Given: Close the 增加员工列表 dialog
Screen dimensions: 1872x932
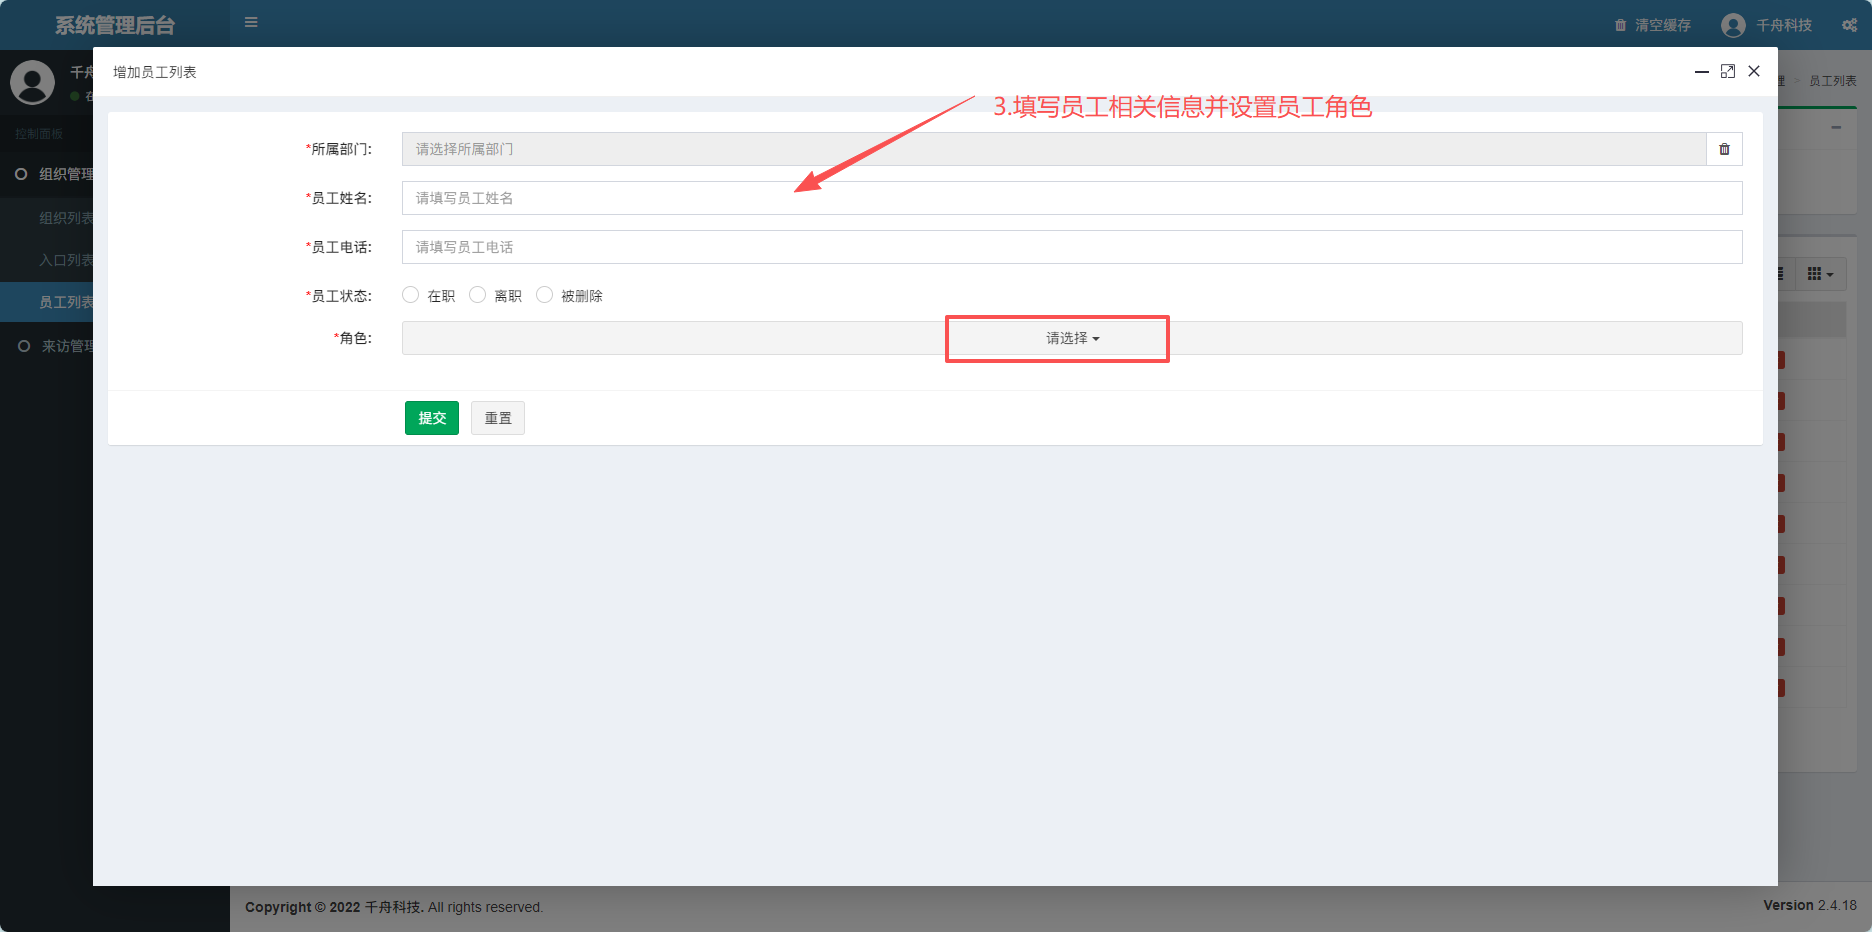Looking at the screenshot, I should tap(1754, 71).
